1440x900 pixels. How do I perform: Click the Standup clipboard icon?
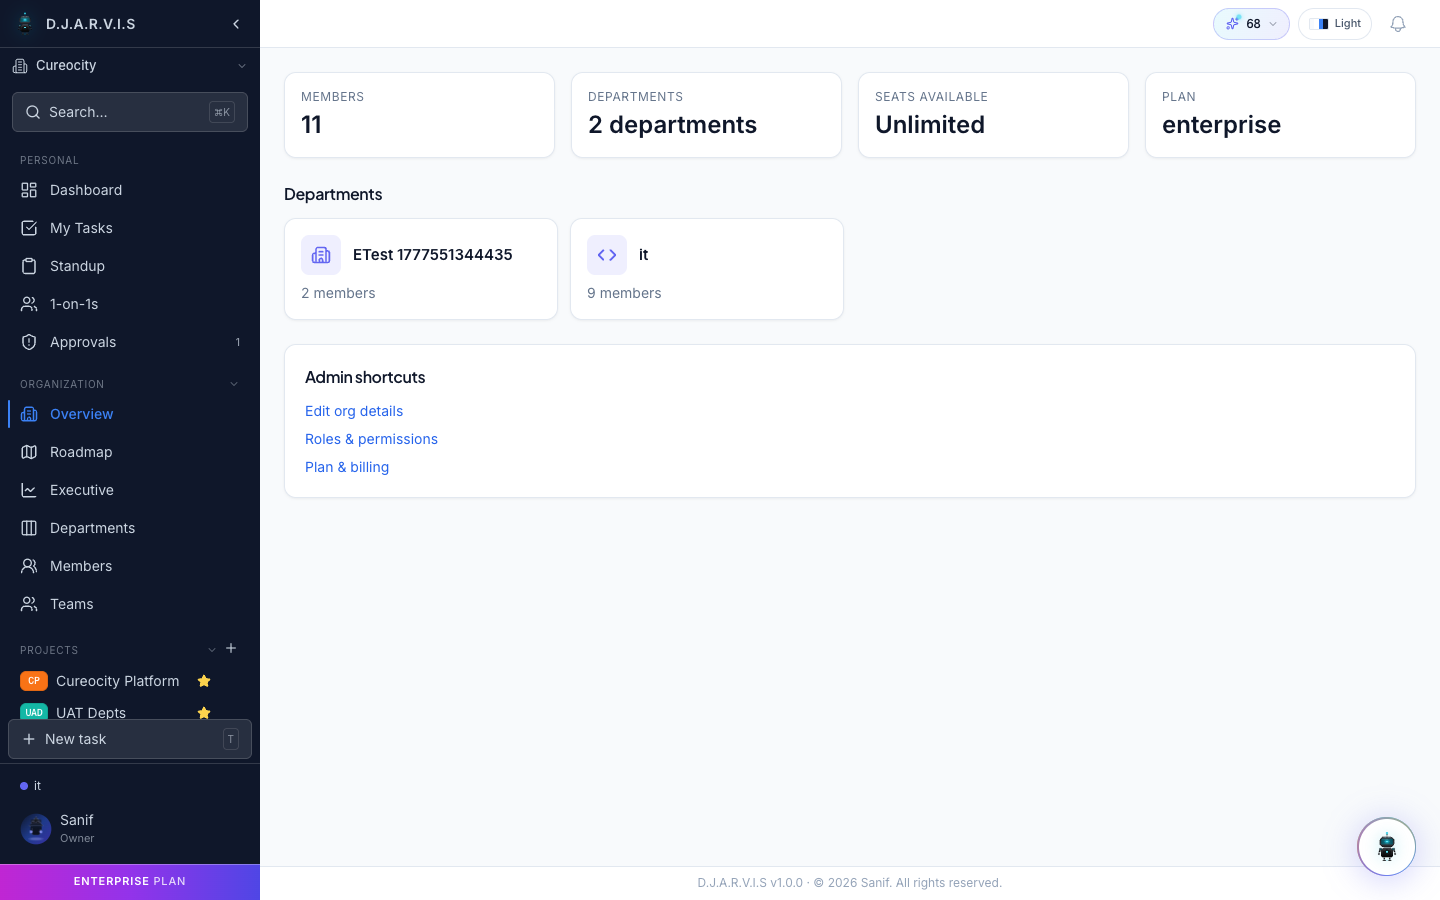29,266
